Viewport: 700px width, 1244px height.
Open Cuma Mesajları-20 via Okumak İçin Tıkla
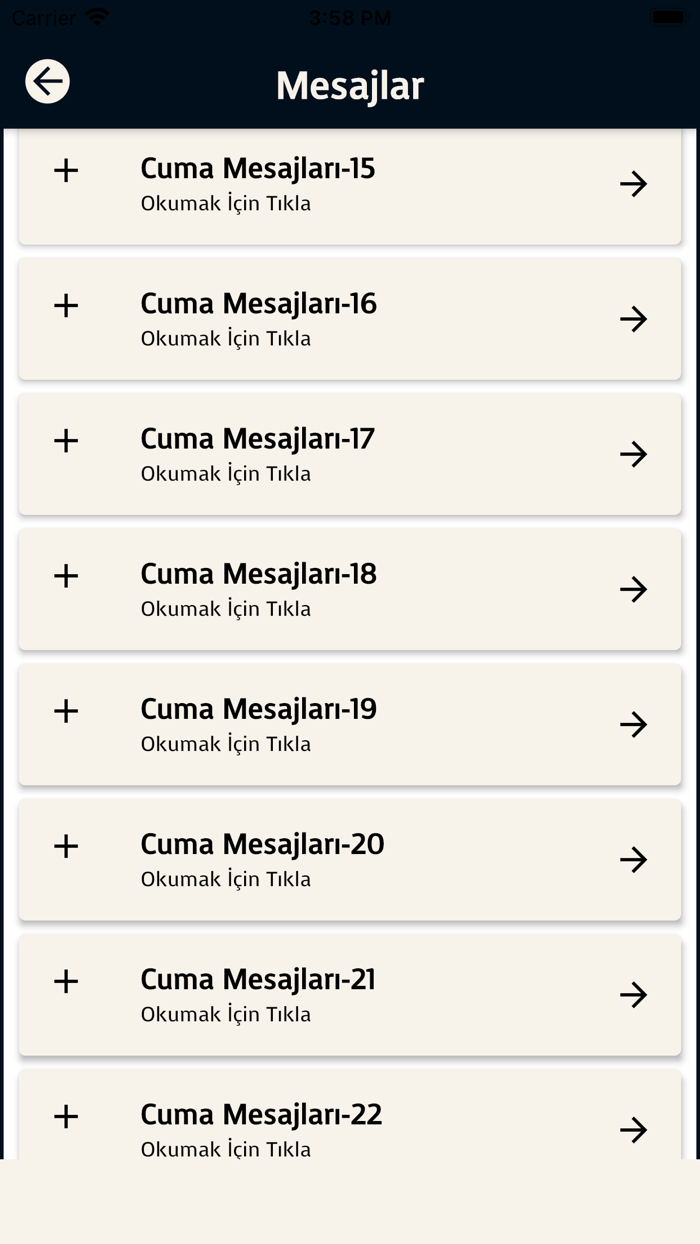pos(225,878)
